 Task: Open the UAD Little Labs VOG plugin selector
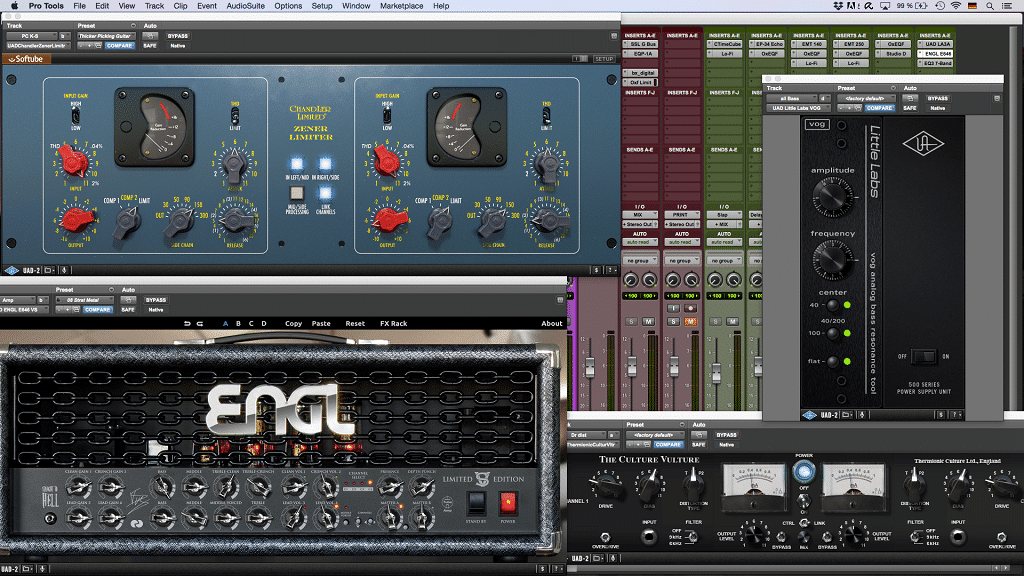coord(798,108)
